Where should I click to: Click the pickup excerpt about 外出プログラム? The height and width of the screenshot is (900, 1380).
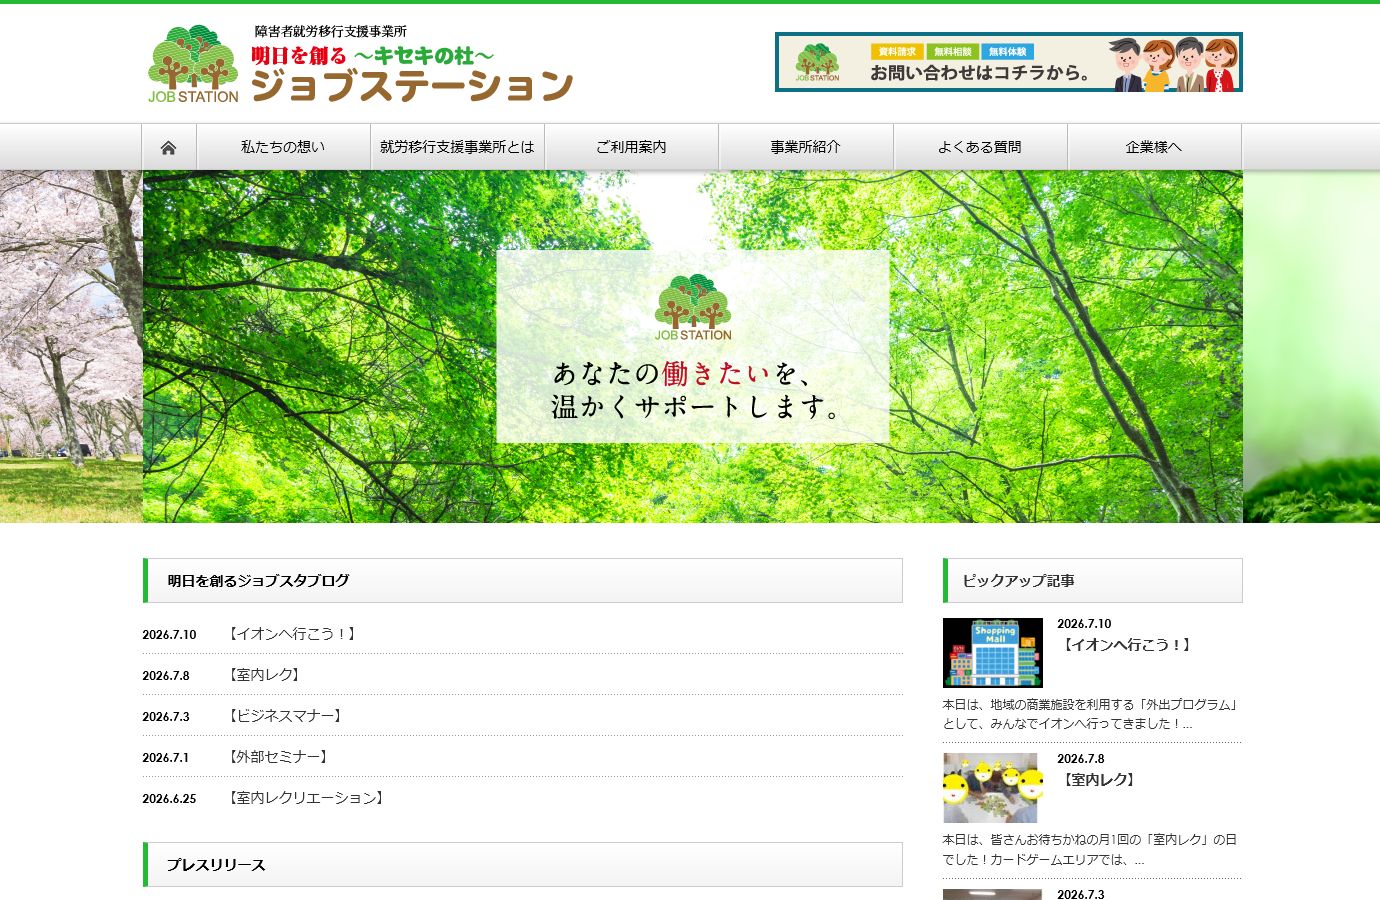(1091, 714)
